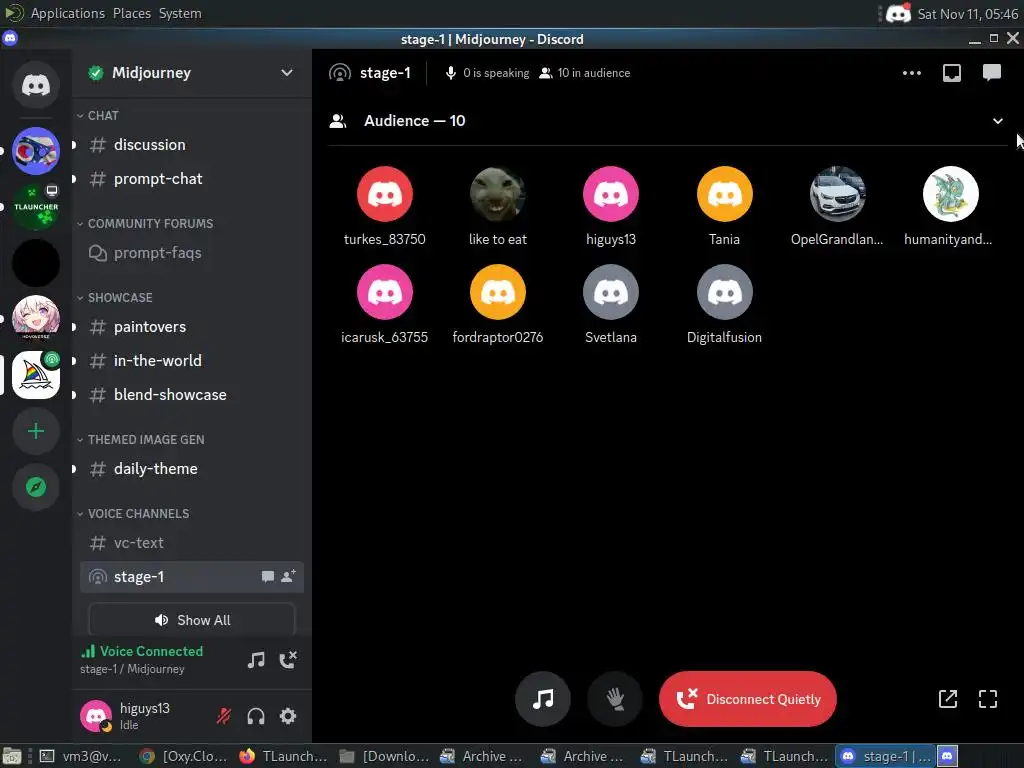This screenshot has height=768, width=1024.
Task: Switch to the [Oxy.Clo... Chrome taskbar window
Action: pos(184,756)
